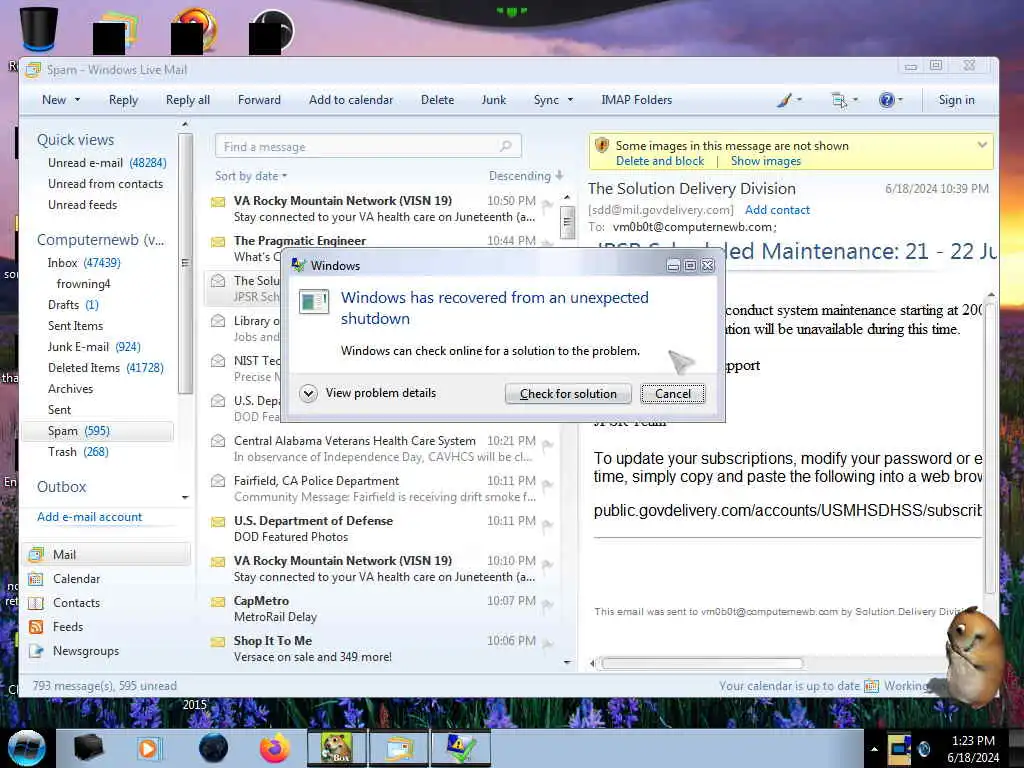
Task: Launch Firefox from the taskbar
Action: [275, 748]
